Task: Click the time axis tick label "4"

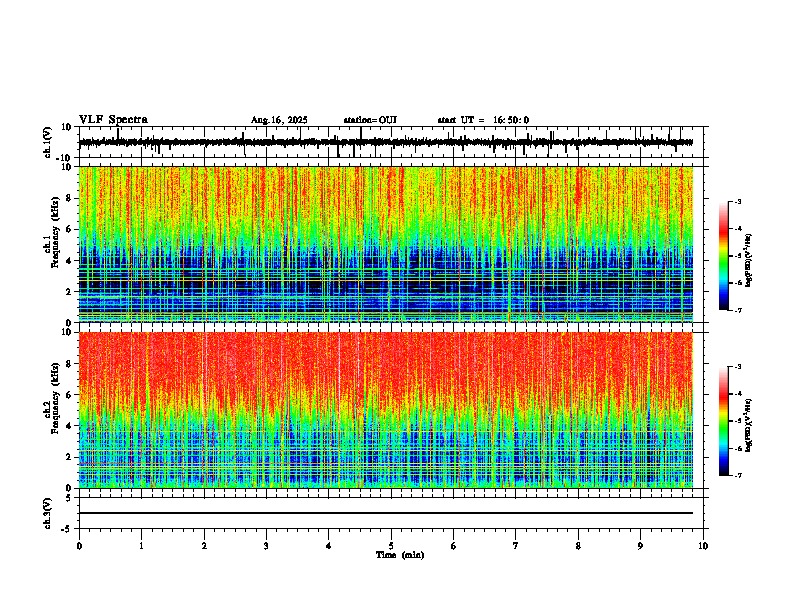Action: point(328,546)
